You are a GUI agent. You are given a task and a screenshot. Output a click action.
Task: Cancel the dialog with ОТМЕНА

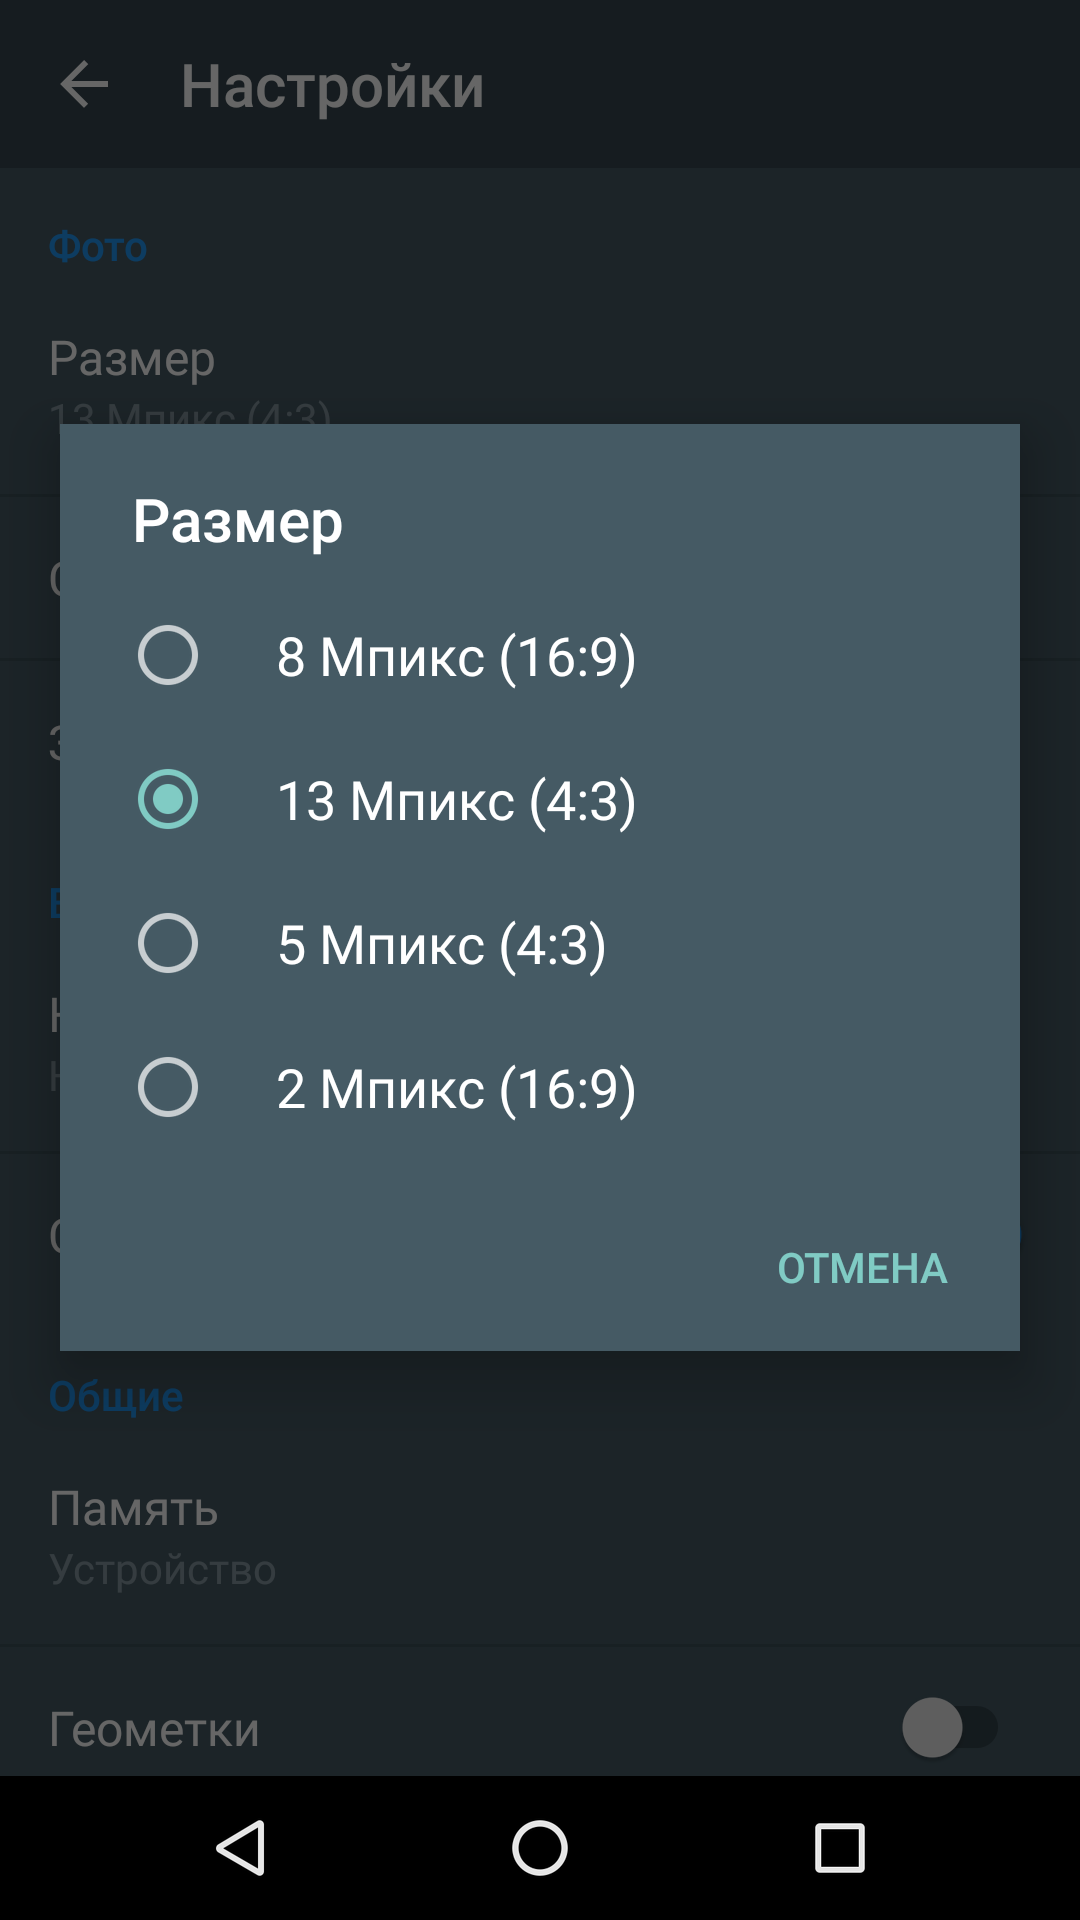point(862,1268)
